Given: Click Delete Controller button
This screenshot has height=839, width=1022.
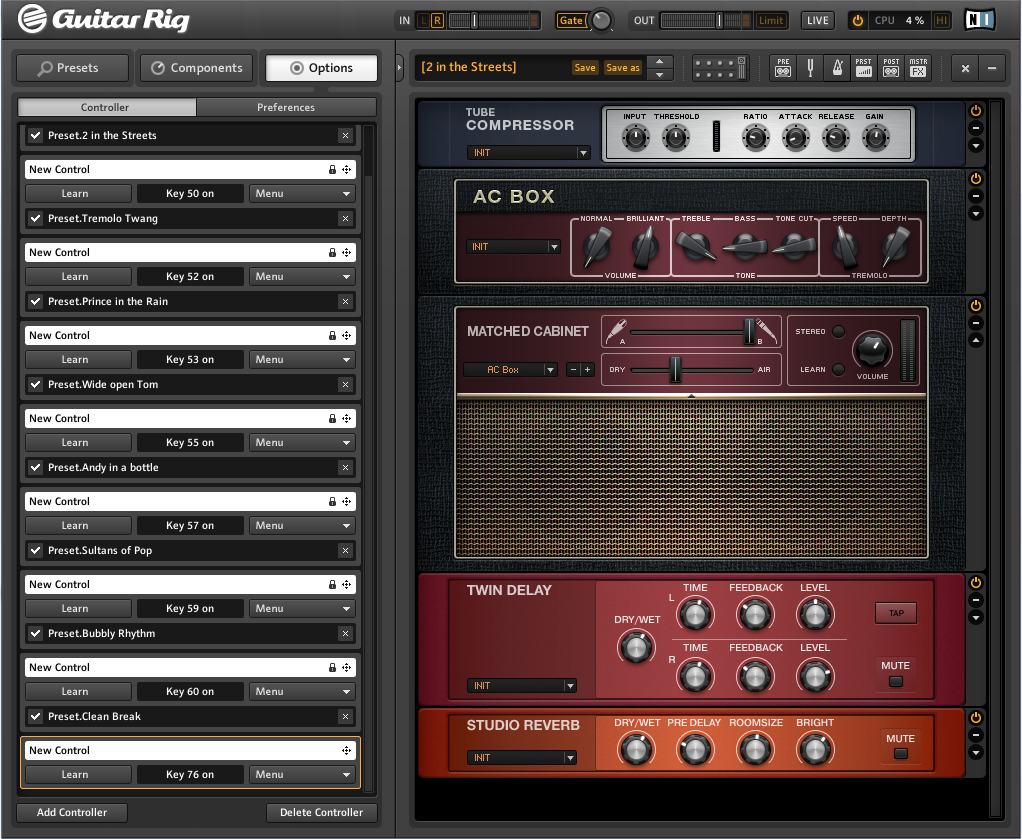Looking at the screenshot, I should [x=321, y=812].
